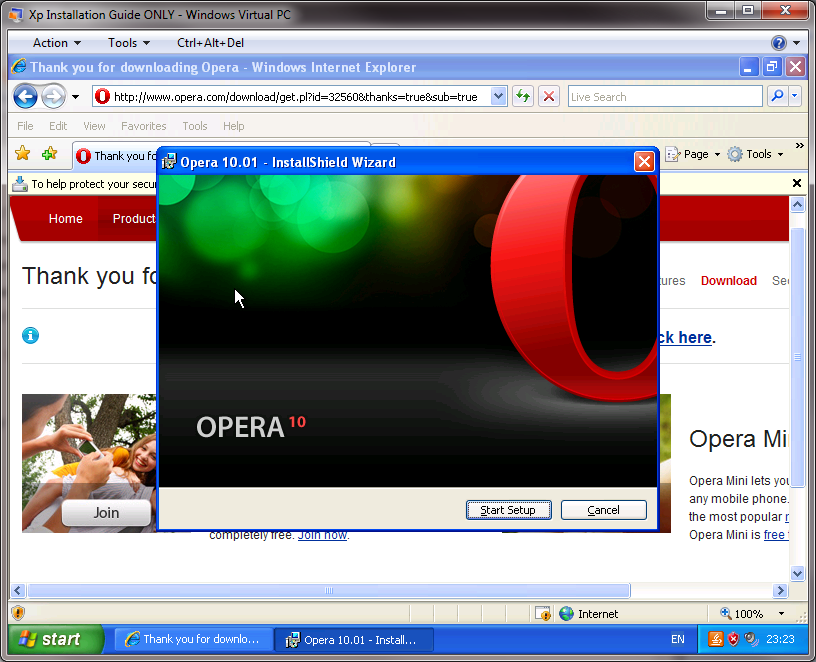
Task: Open the IE Favorites menu
Action: click(x=144, y=126)
